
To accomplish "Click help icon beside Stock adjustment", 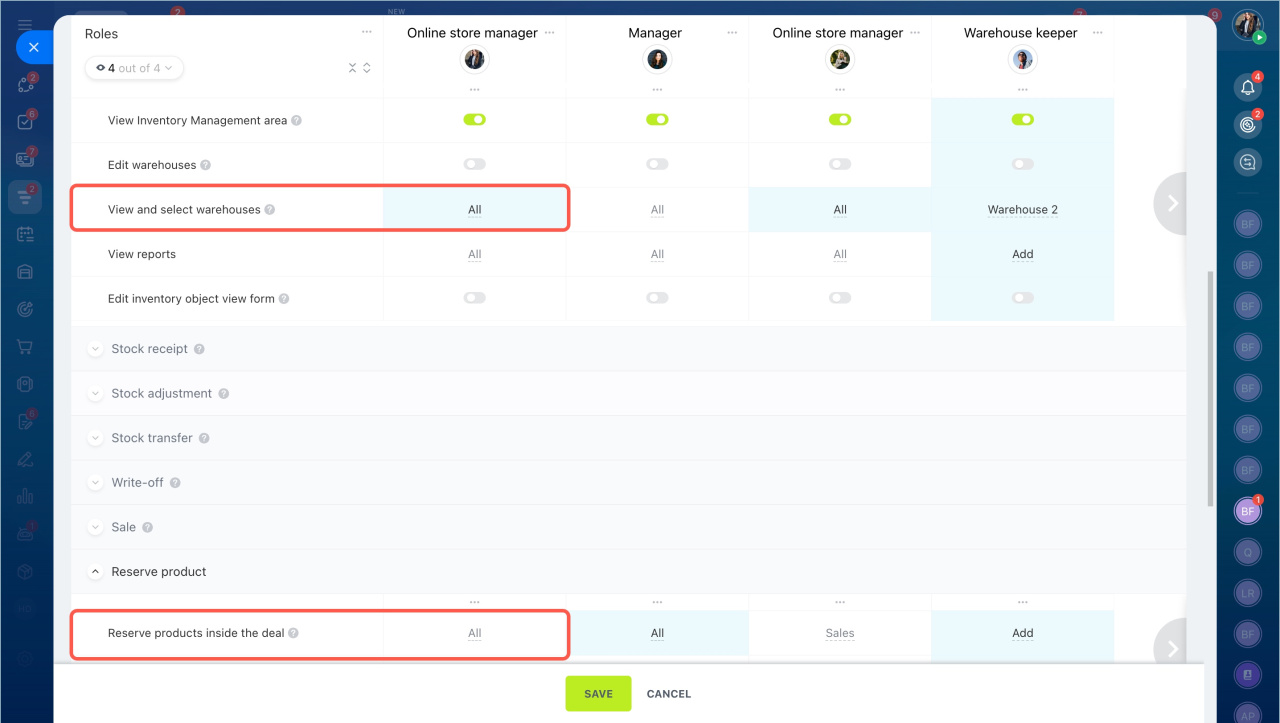I will click(x=223, y=394).
